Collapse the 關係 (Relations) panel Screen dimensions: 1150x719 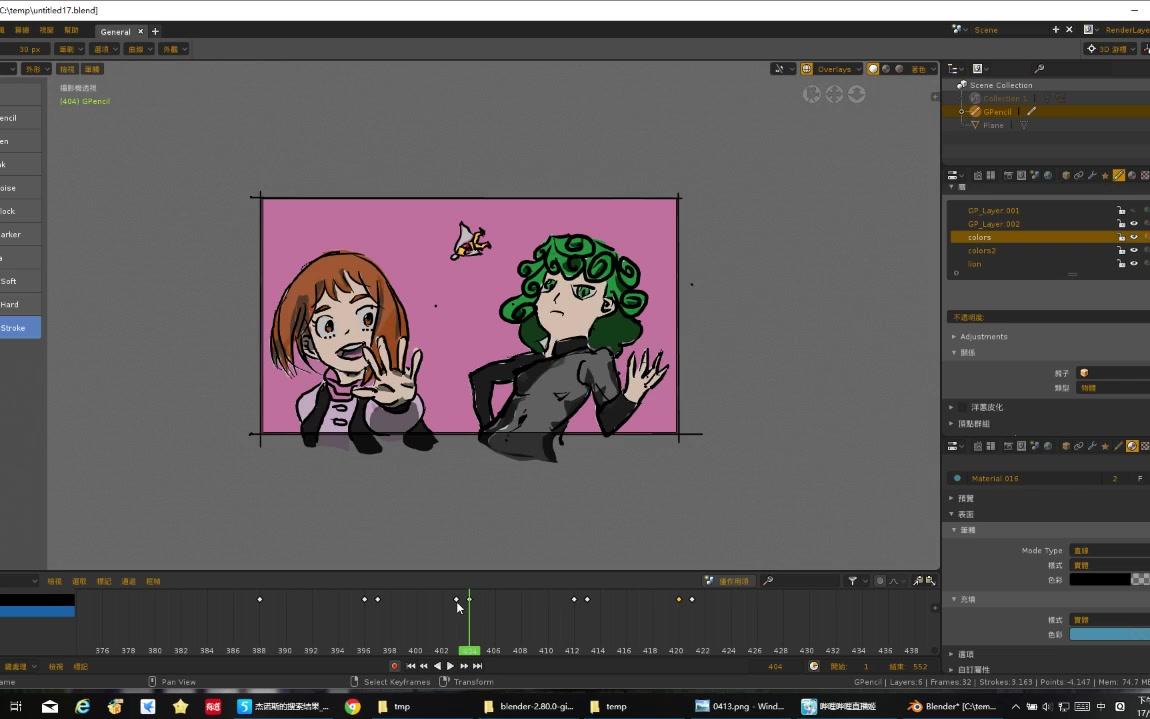968,353
